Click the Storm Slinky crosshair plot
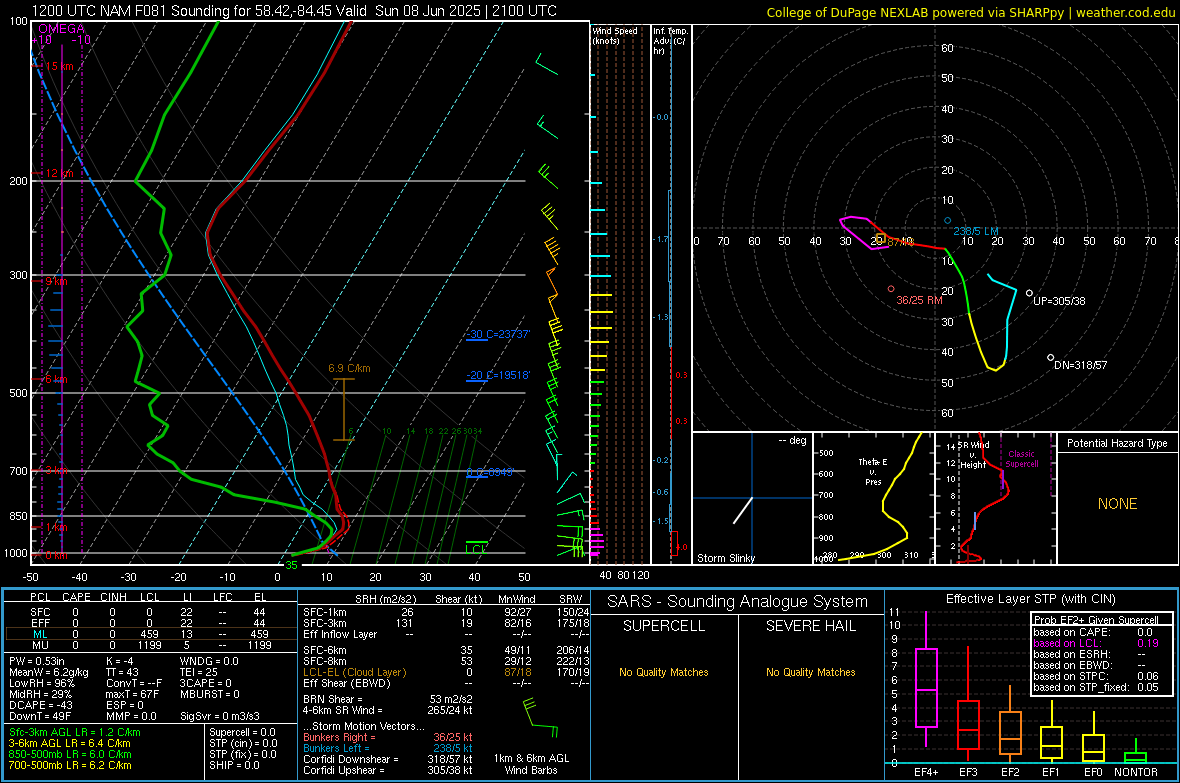This screenshot has height=783, width=1180. point(752,498)
